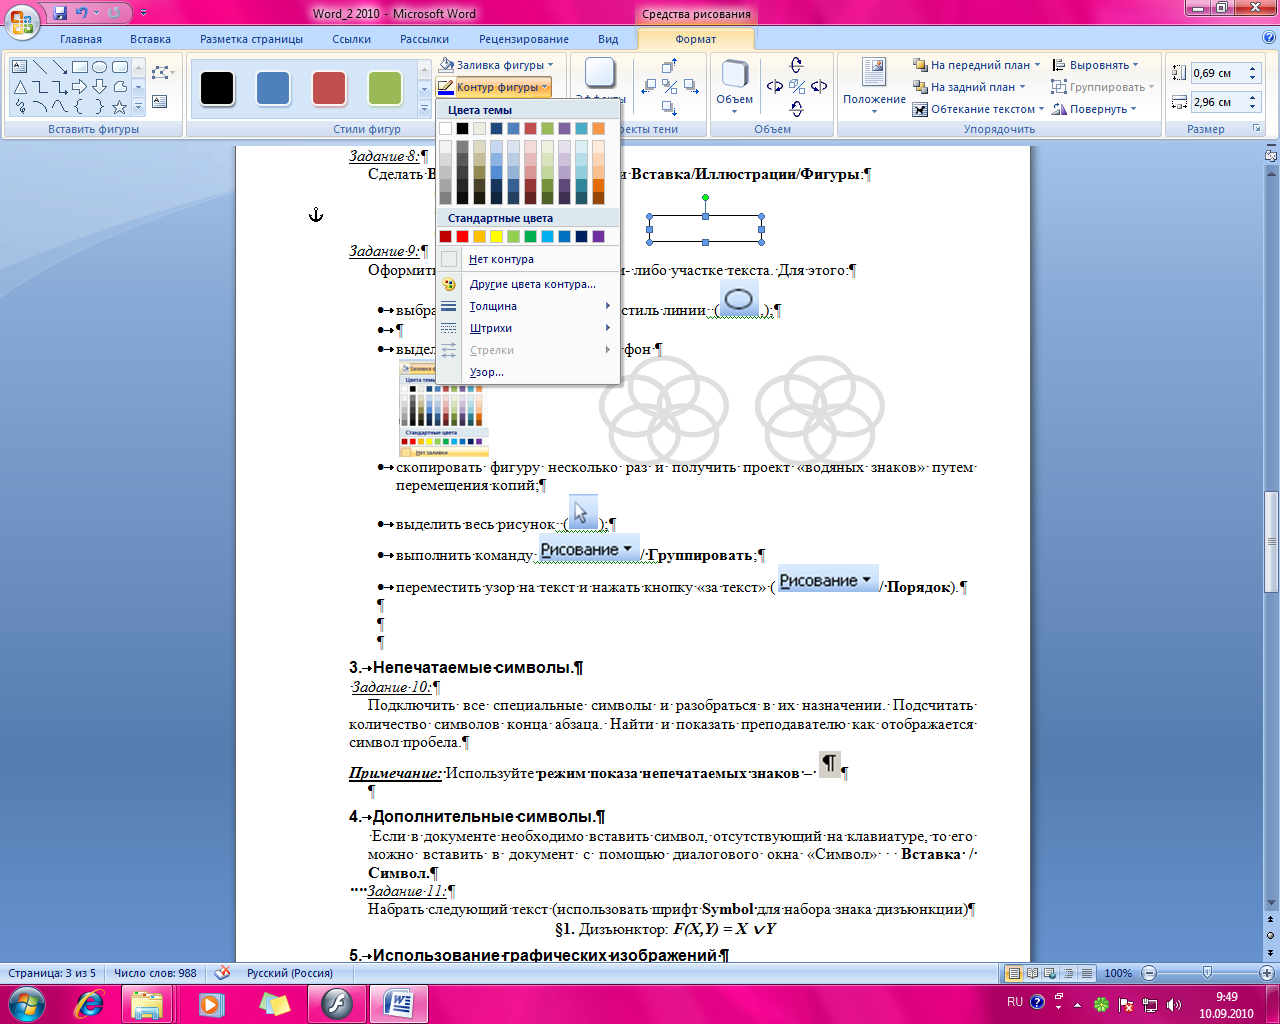Pick the oval shape from the shapes gallery
The height and width of the screenshot is (1024, 1280).
click(x=100, y=67)
